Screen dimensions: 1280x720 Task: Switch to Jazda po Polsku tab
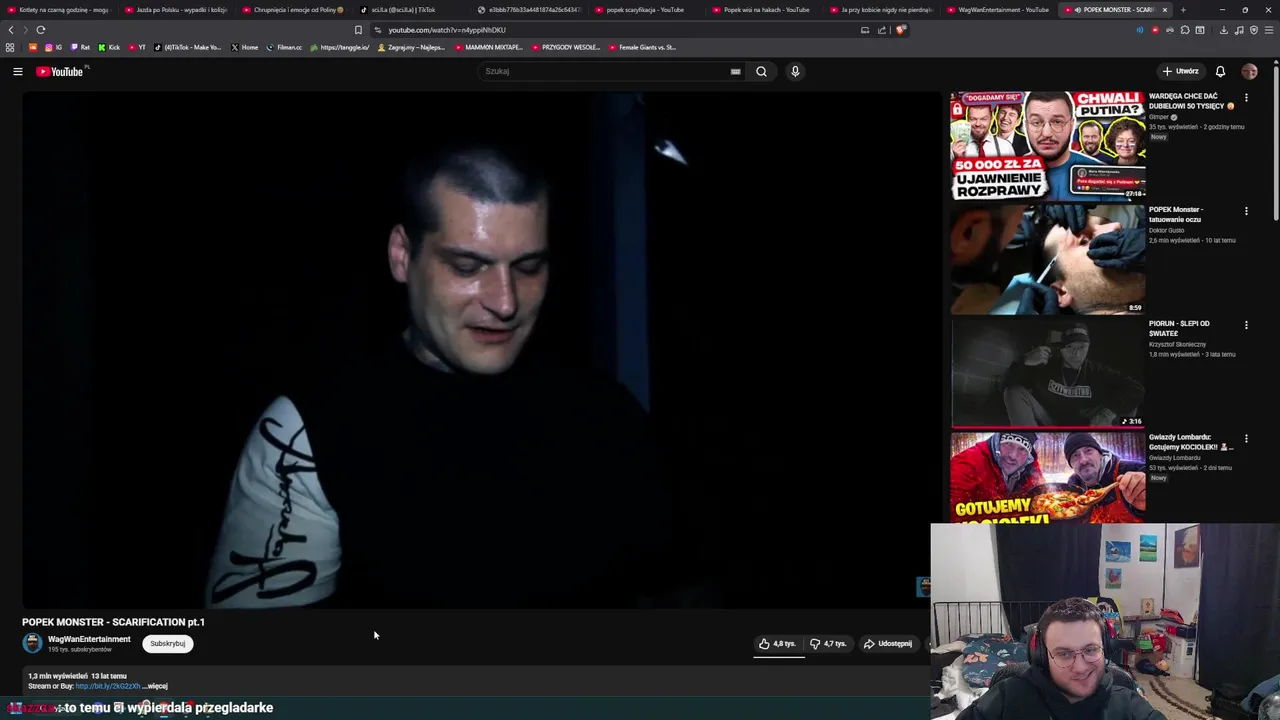tap(177, 10)
